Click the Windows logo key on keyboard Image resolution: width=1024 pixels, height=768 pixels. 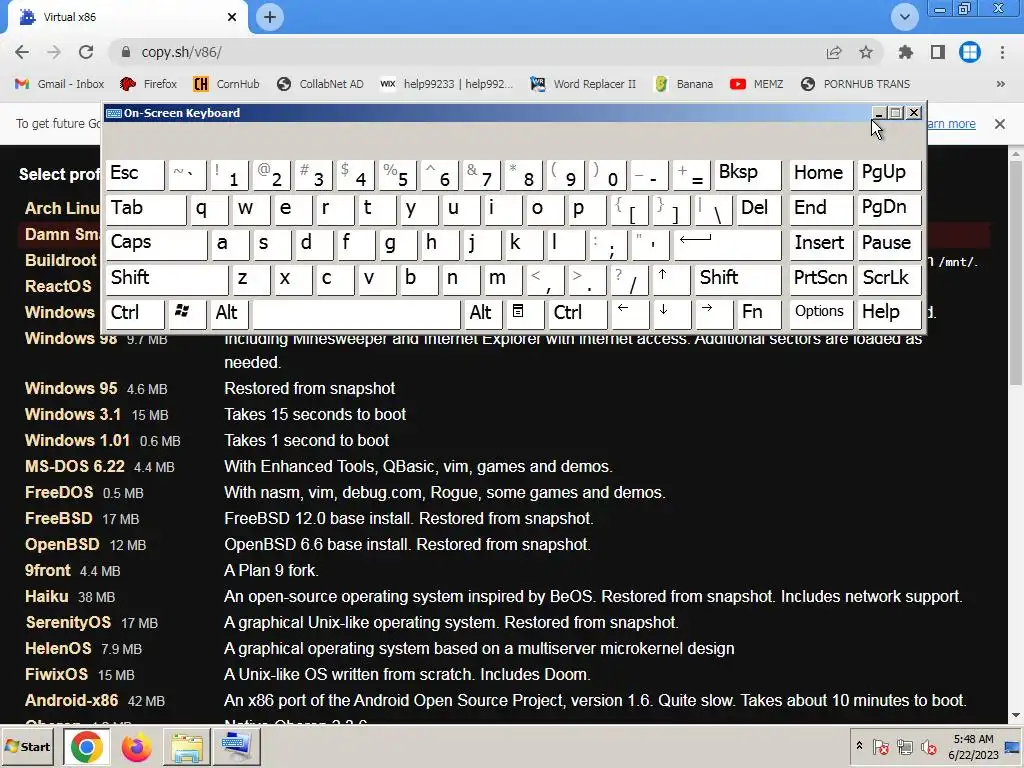[186, 314]
